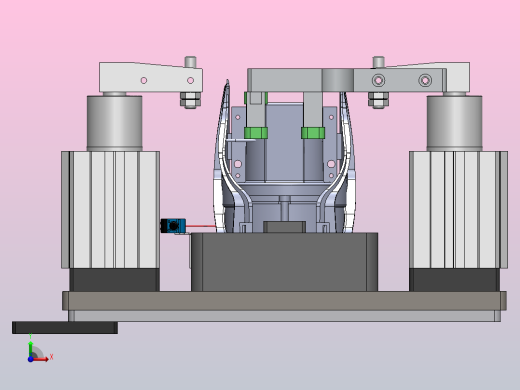Select the blue sensor beside the left cylinder
The height and width of the screenshot is (390, 520).
[173, 226]
